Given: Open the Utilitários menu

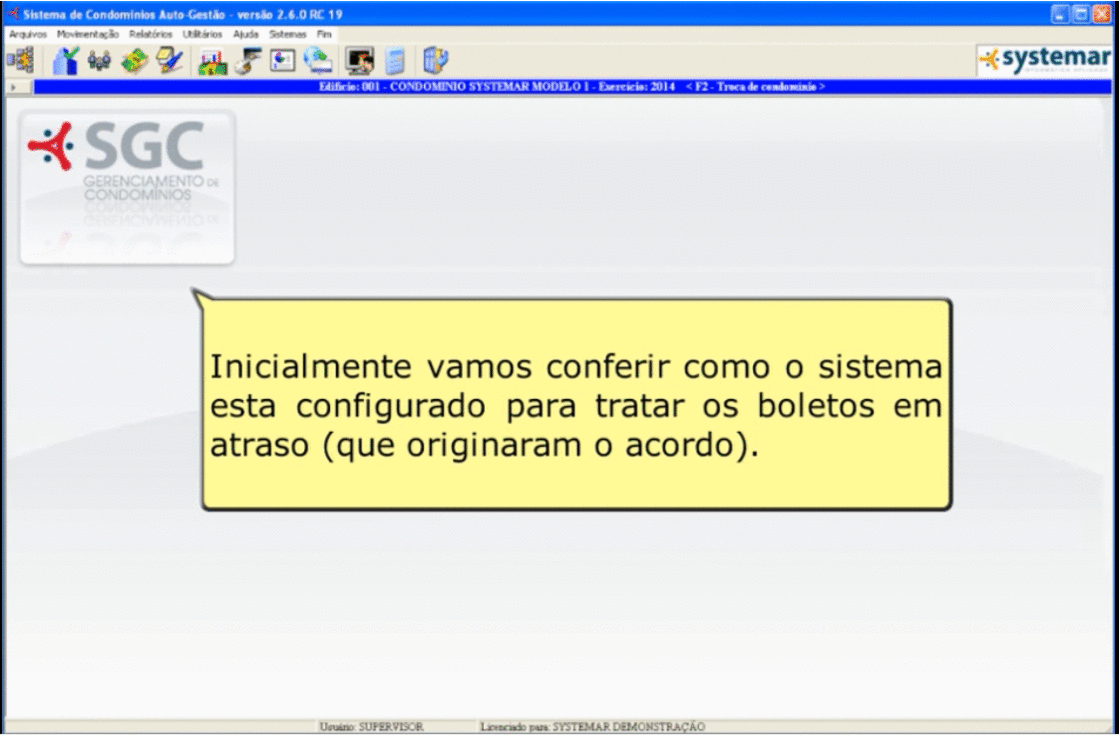Looking at the screenshot, I should tap(204, 33).
